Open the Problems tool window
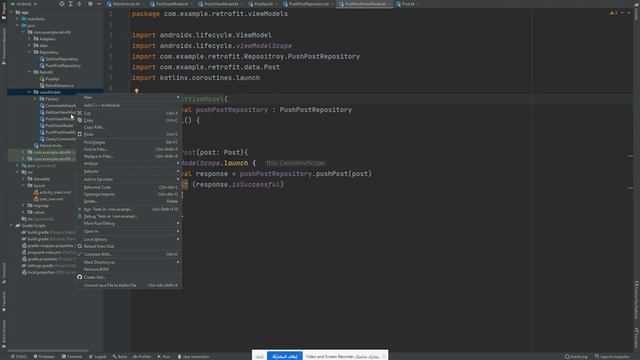The image size is (640, 360). point(44,356)
